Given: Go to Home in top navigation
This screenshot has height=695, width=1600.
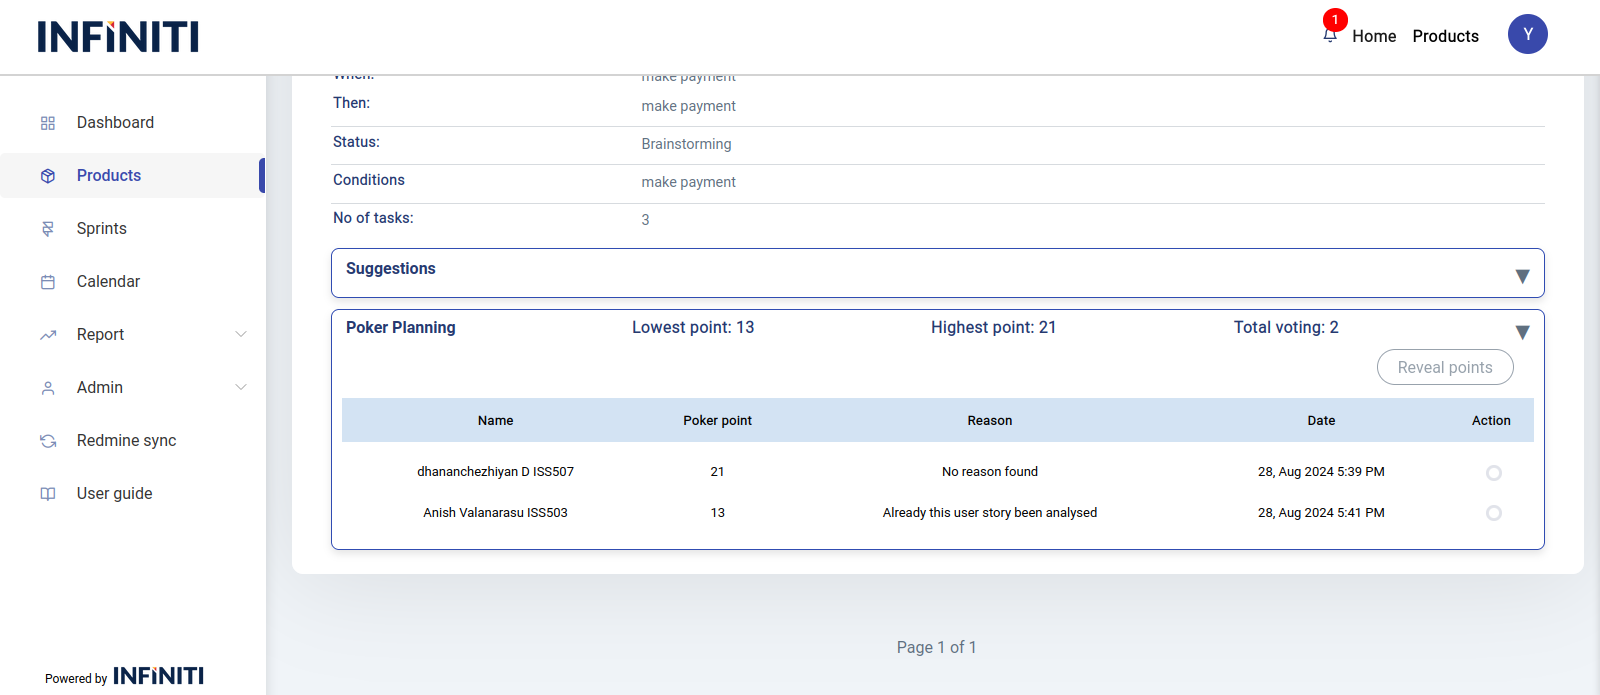Looking at the screenshot, I should click(x=1374, y=36).
